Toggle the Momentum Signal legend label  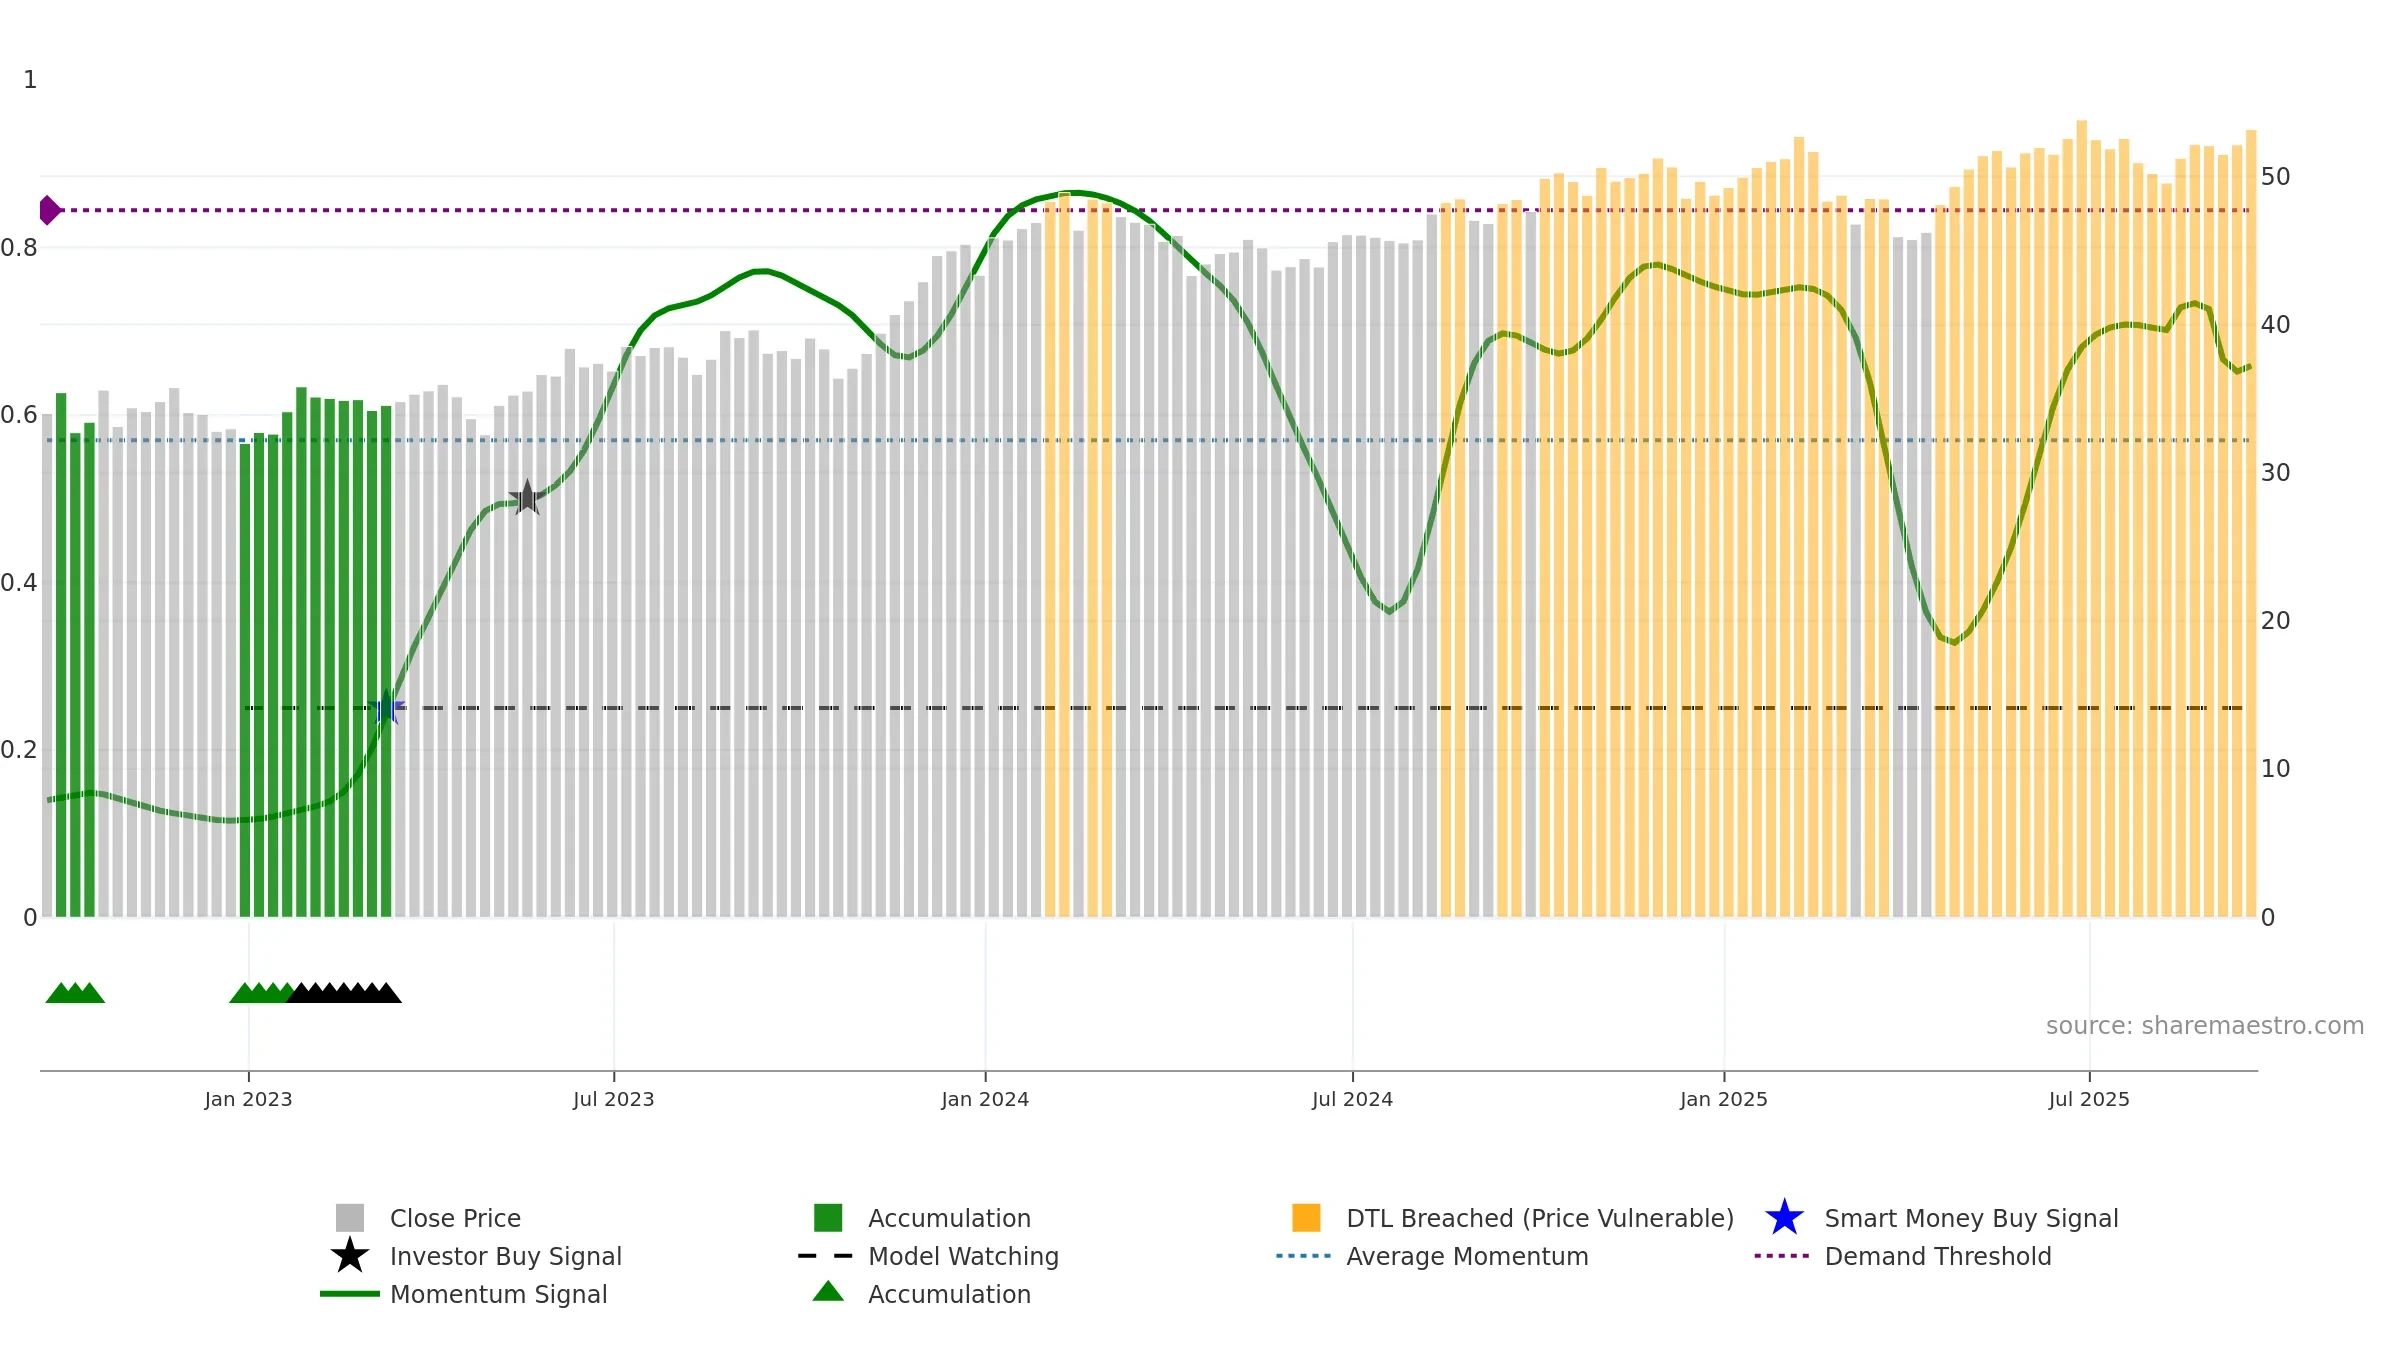pyautogui.click(x=498, y=1294)
